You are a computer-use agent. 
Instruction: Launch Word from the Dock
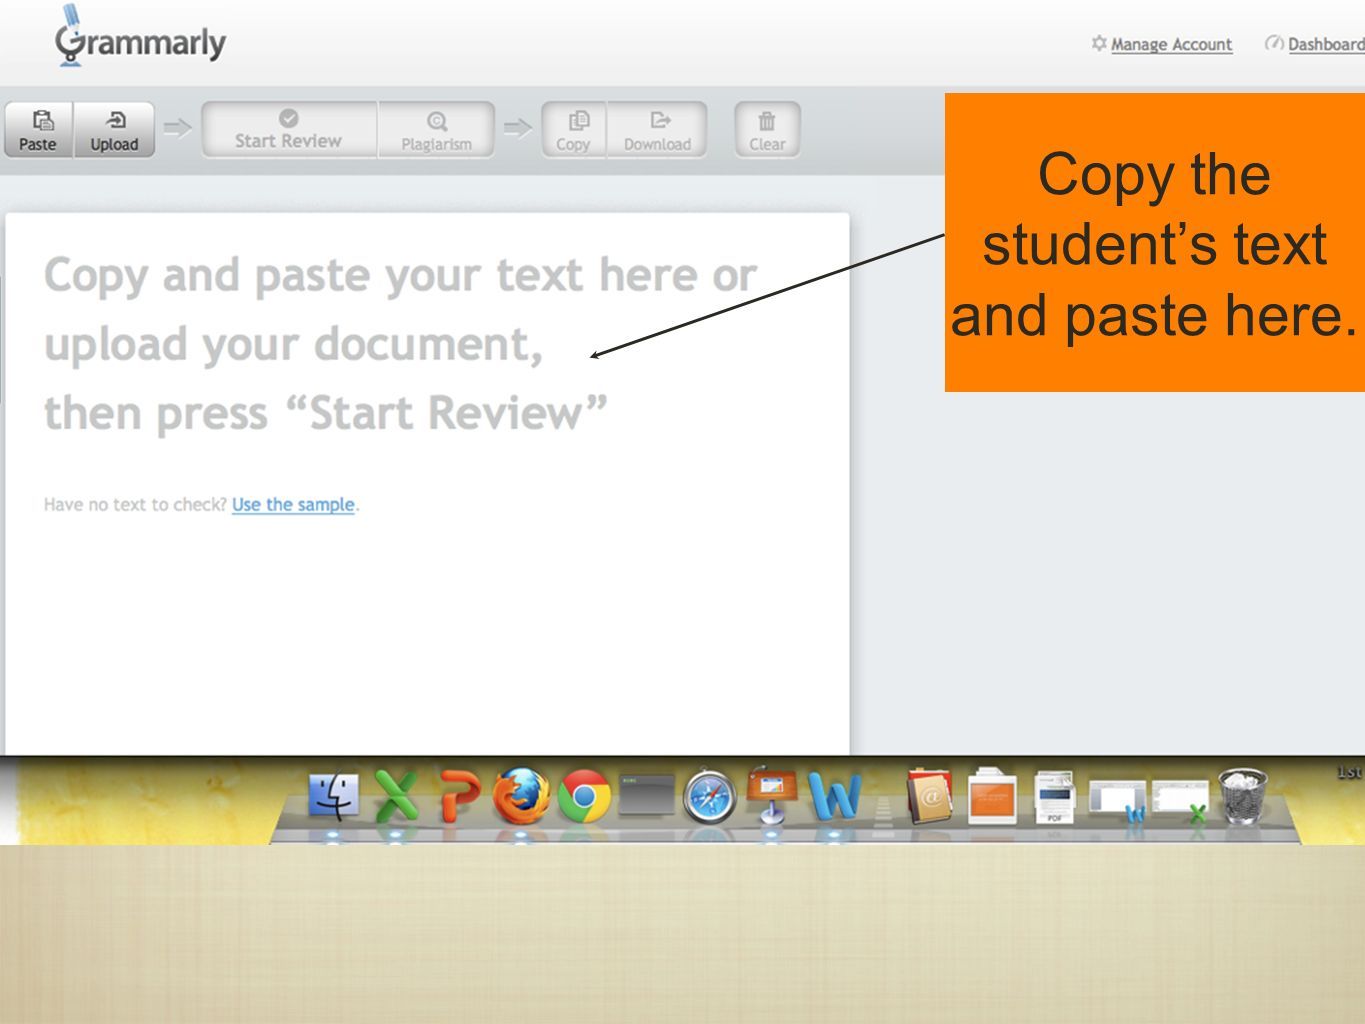(834, 797)
